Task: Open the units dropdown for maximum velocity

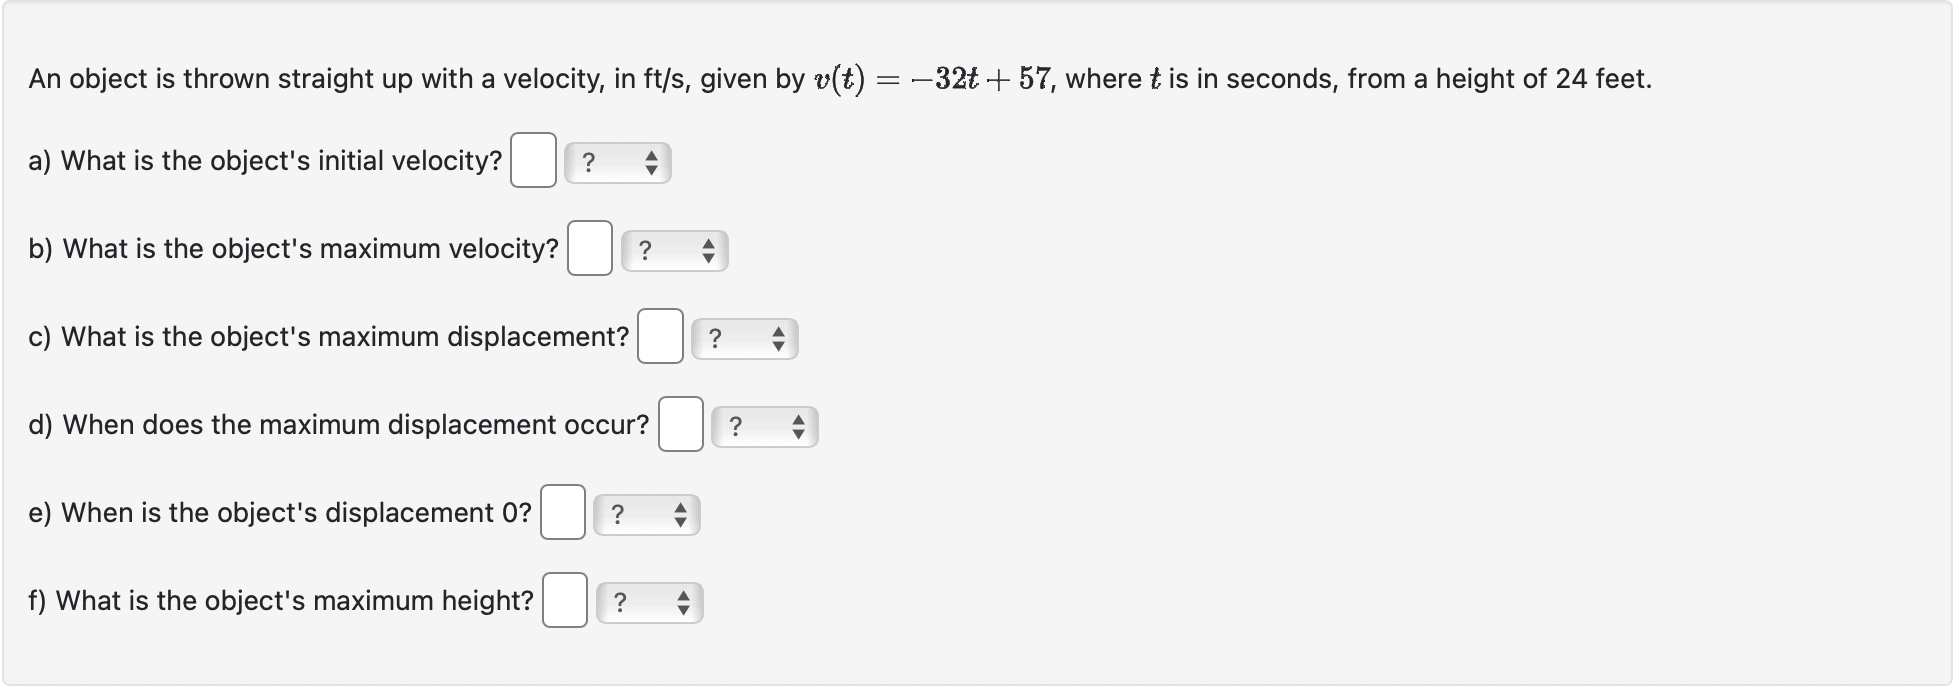Action: pos(674,249)
